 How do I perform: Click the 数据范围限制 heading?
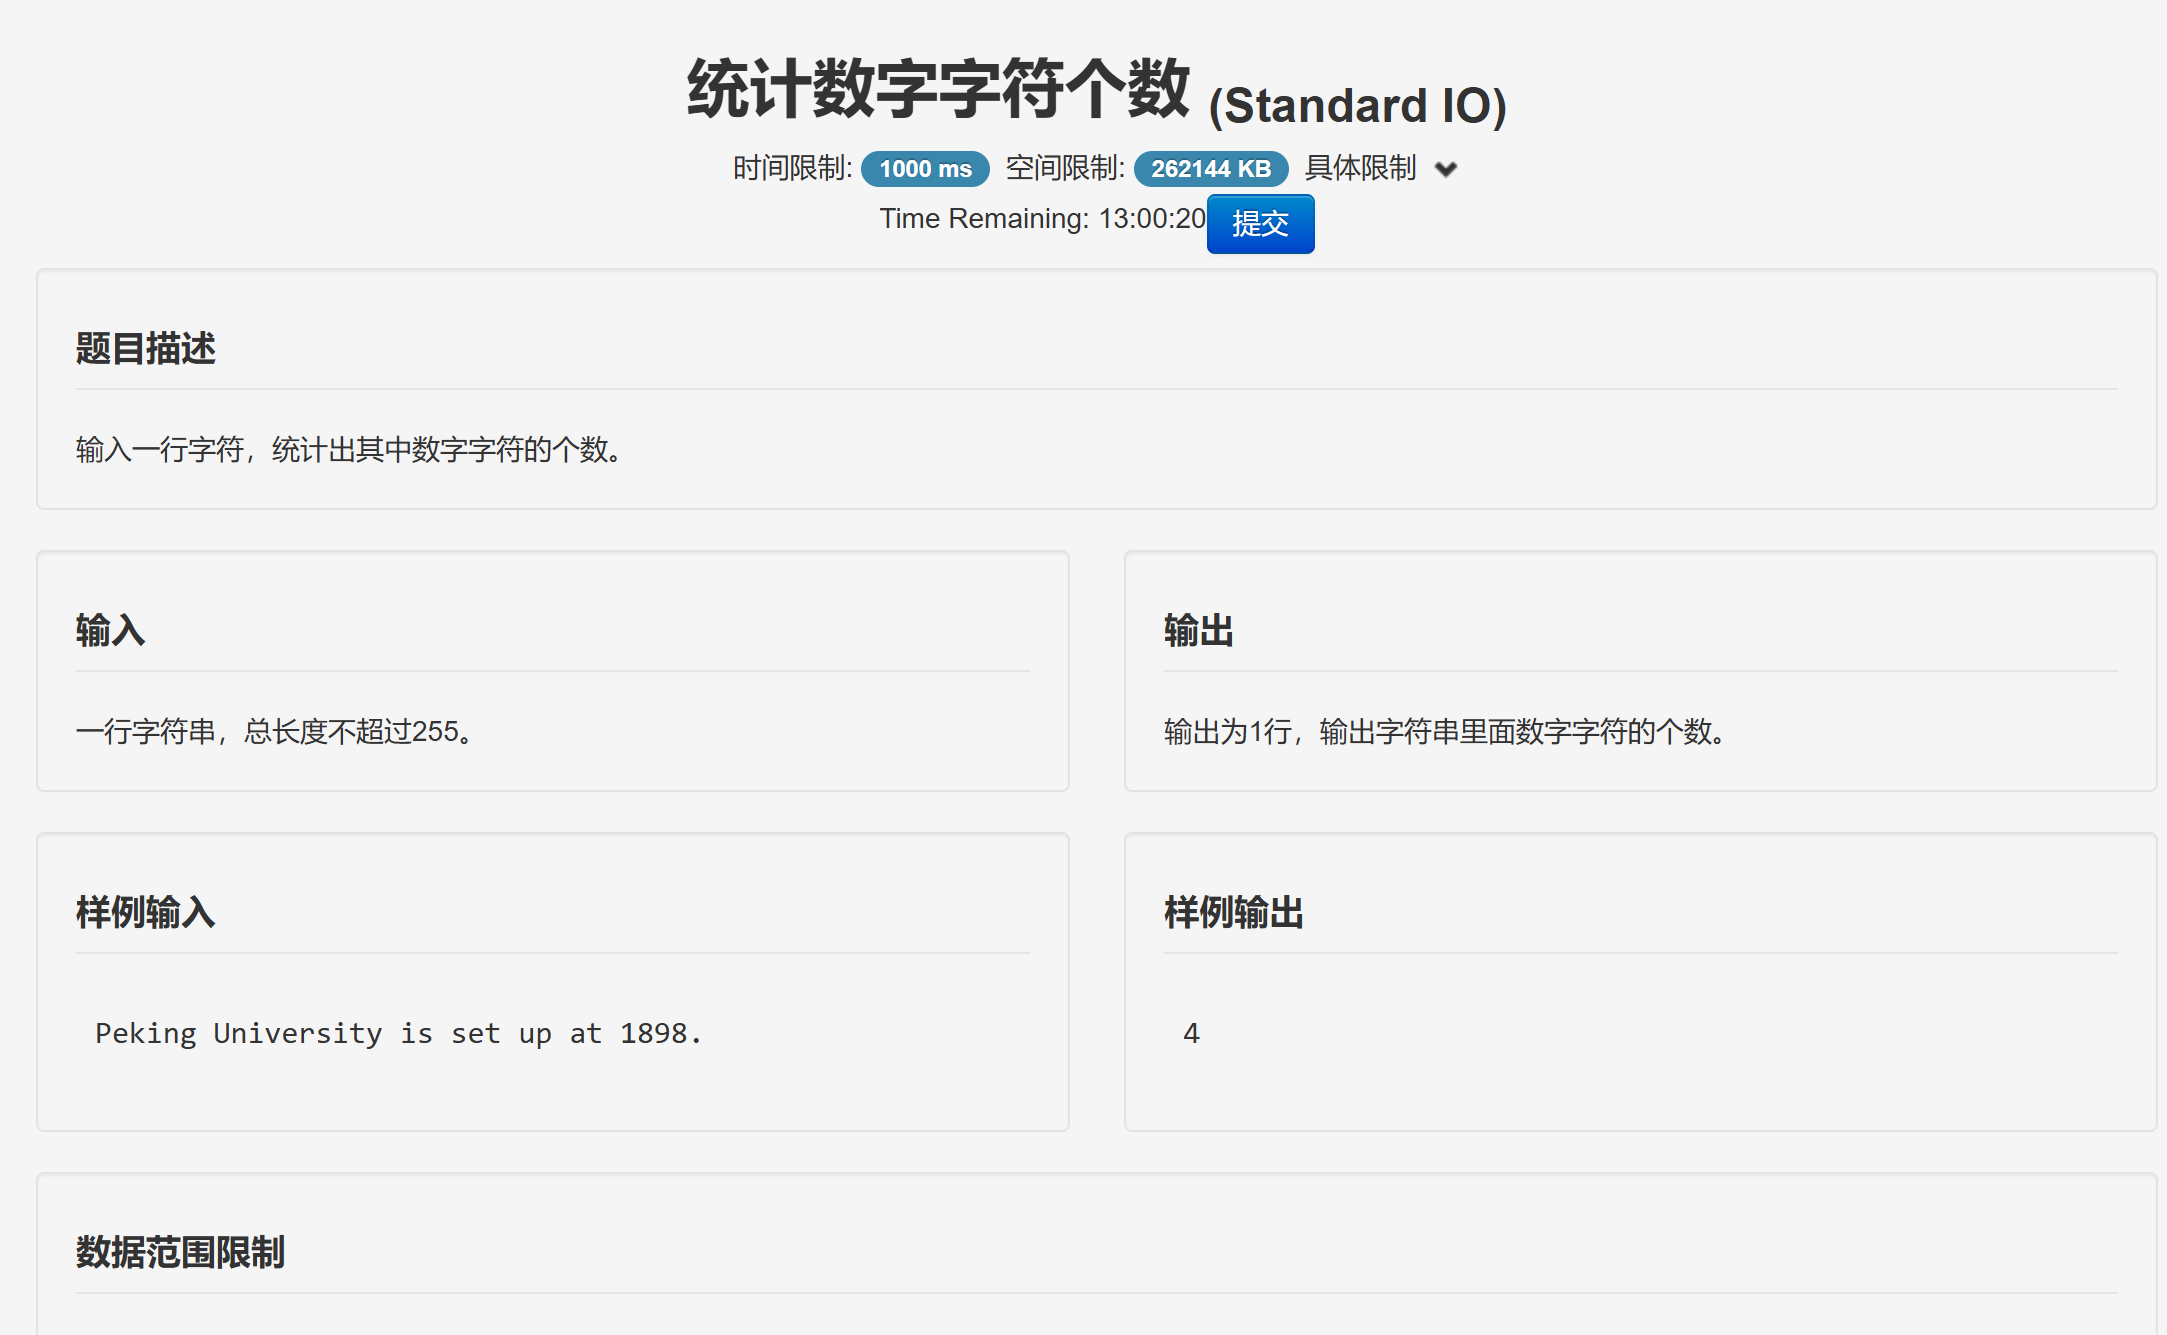pos(181,1253)
